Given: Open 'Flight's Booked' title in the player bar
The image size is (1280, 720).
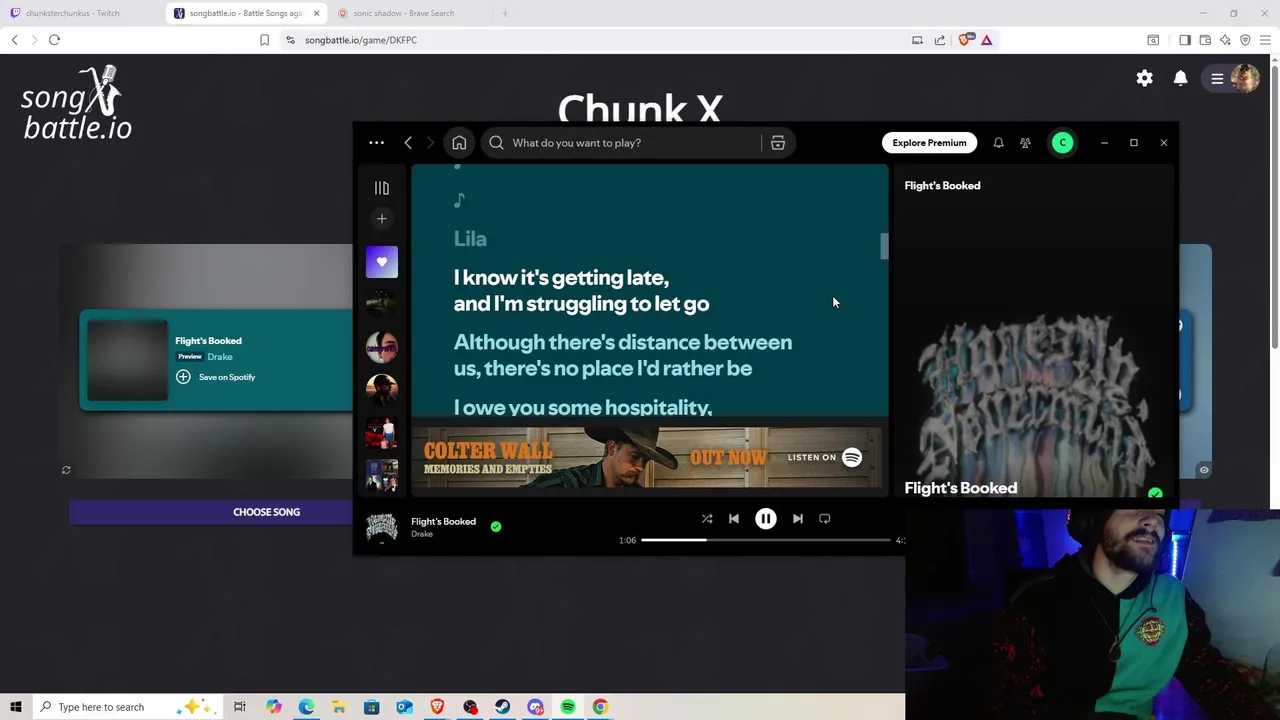Looking at the screenshot, I should (443, 521).
